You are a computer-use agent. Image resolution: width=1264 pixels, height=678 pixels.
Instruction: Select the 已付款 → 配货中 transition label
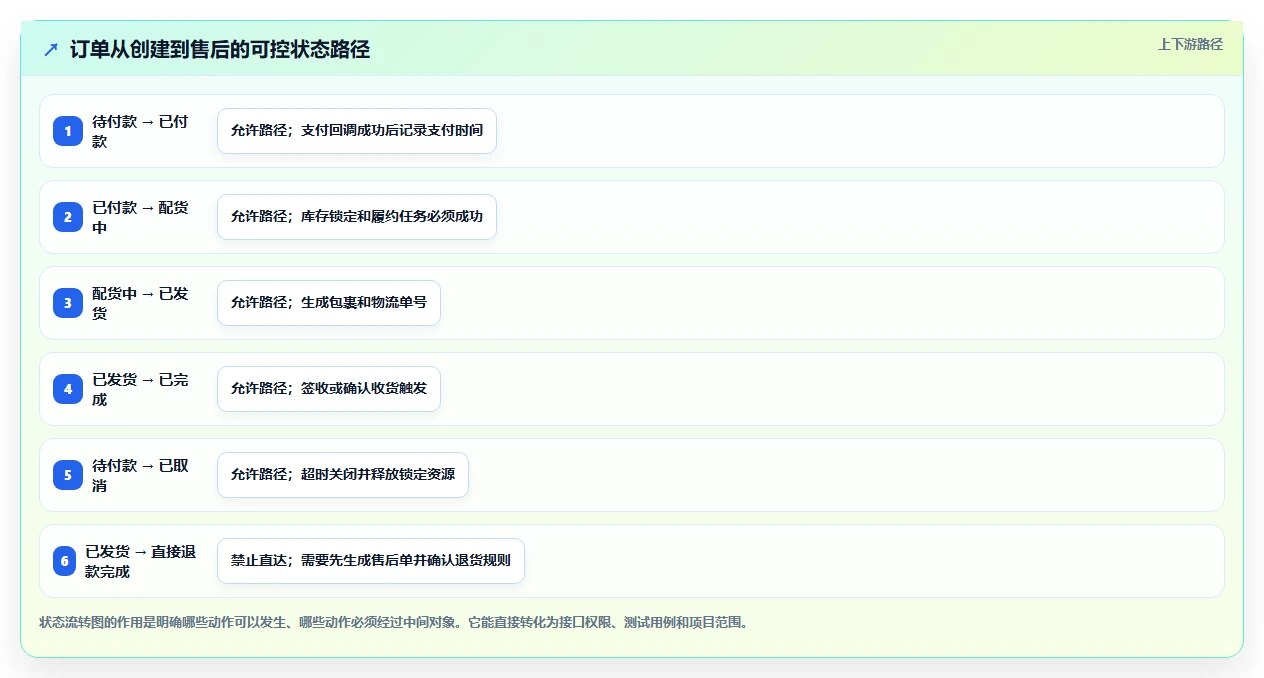[x=141, y=217]
